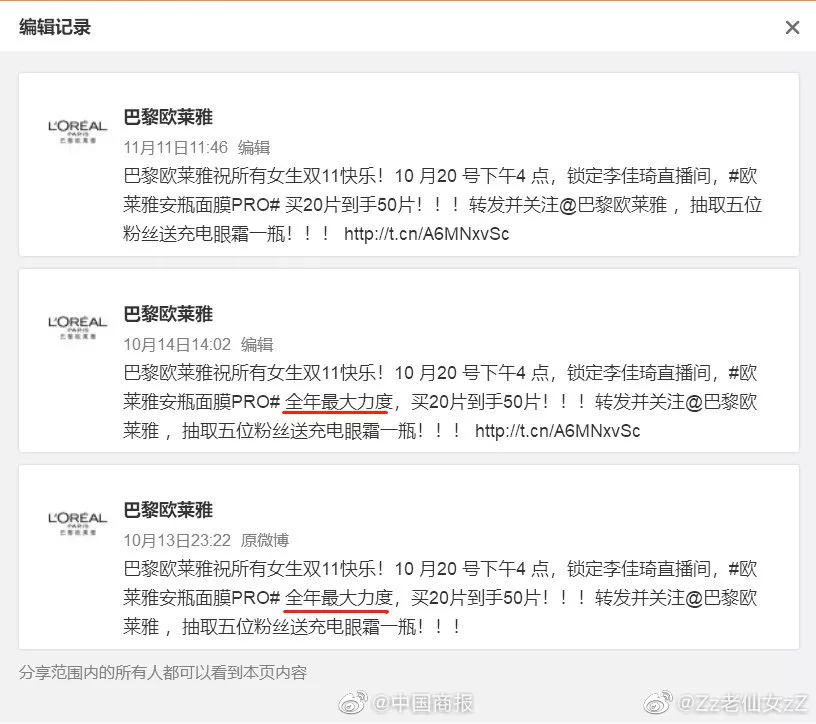816x724 pixels.
Task: Click timestamp 10月13日23:22
Action: [177, 540]
